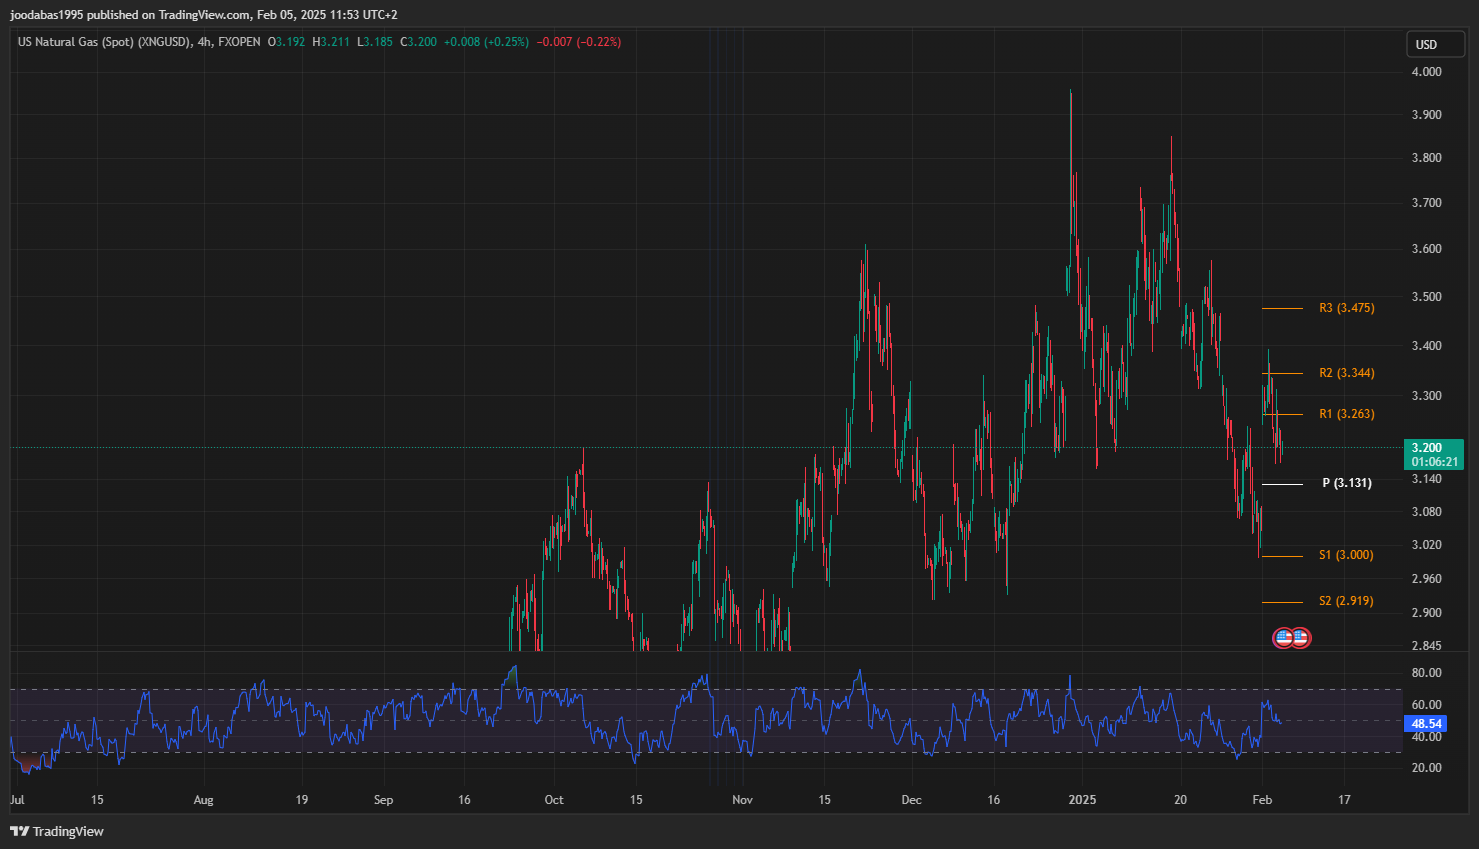
Task: Click the C3.200 close value in legend
Action: 418,42
